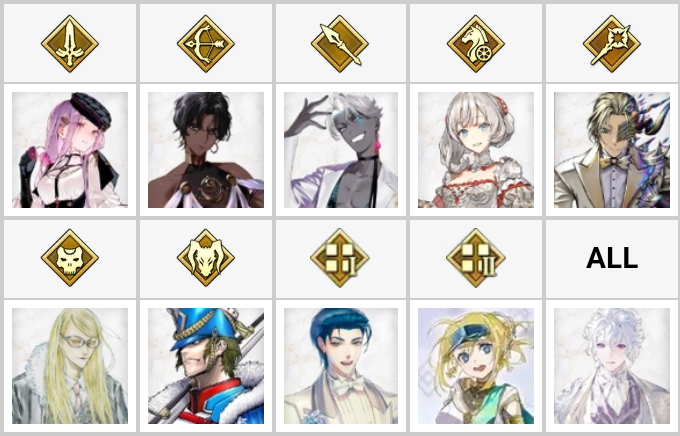Image resolution: width=680 pixels, height=436 pixels.
Task: Click the ALL class label
Action: [x=612, y=258]
